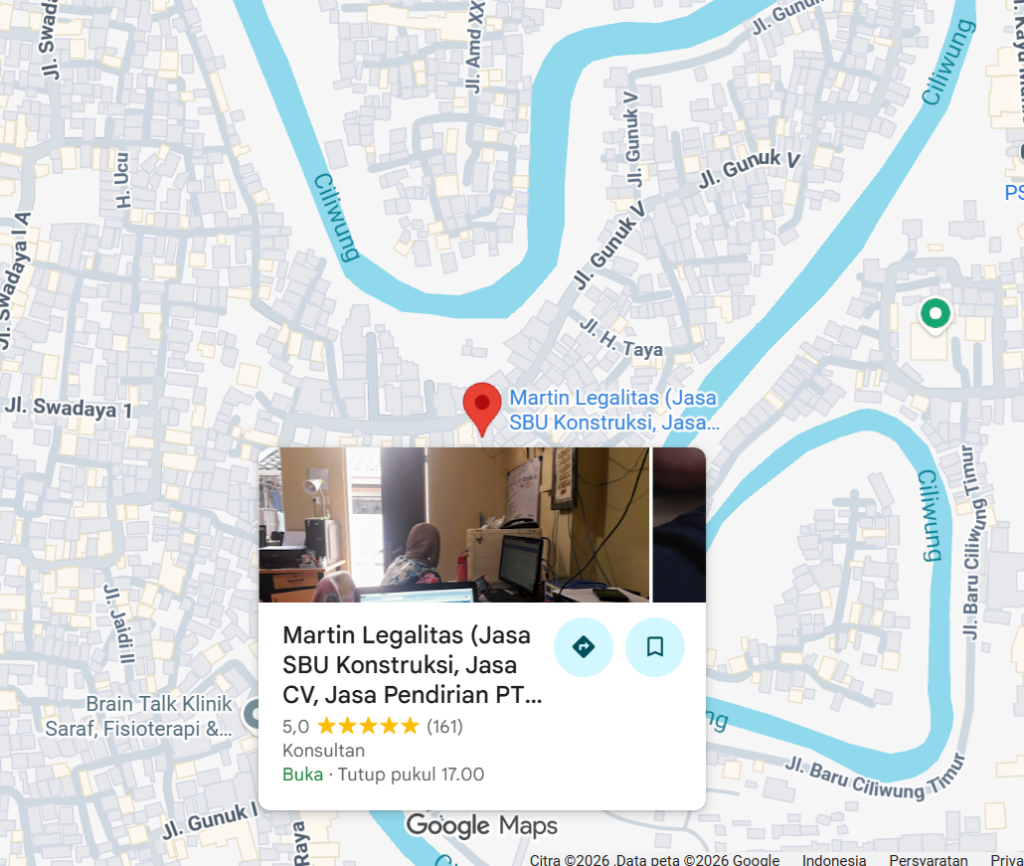Click the Indonesia footer link
This screenshot has height=866, width=1024.
(x=834, y=859)
